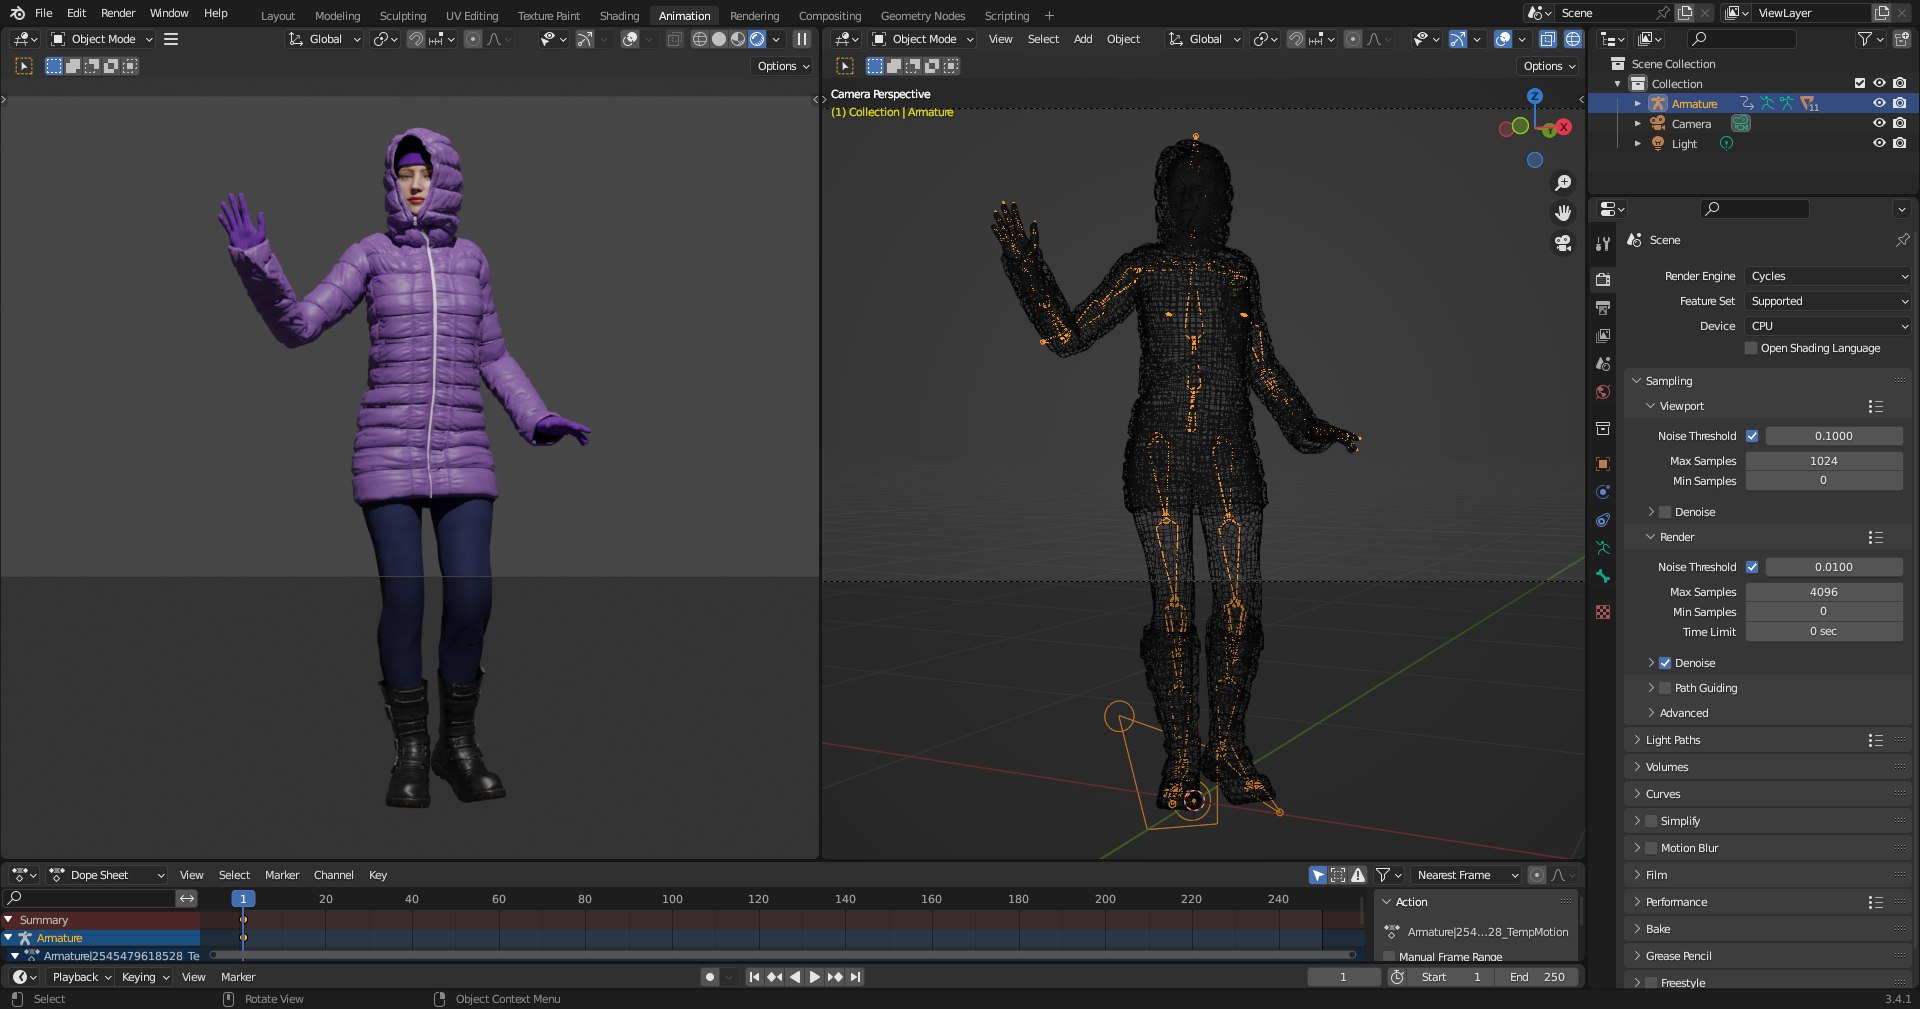1920x1009 pixels.
Task: Open the Feature Set Supported dropdown
Action: pos(1829,301)
